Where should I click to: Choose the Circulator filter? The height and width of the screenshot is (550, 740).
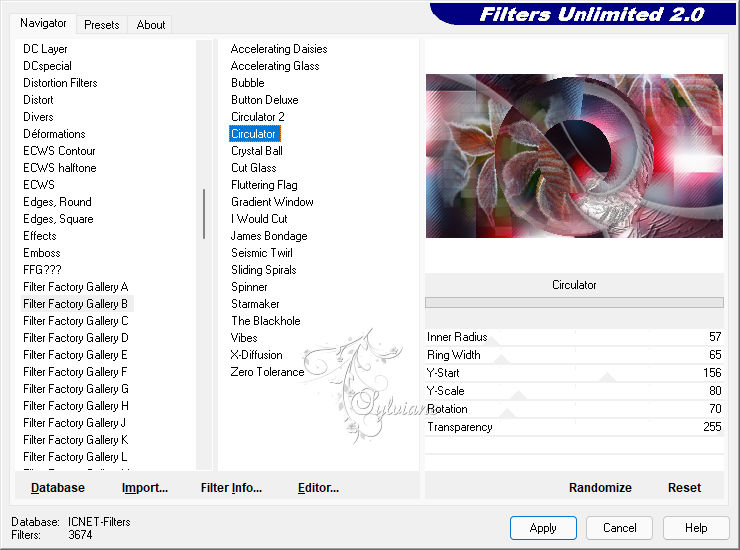[x=254, y=134]
